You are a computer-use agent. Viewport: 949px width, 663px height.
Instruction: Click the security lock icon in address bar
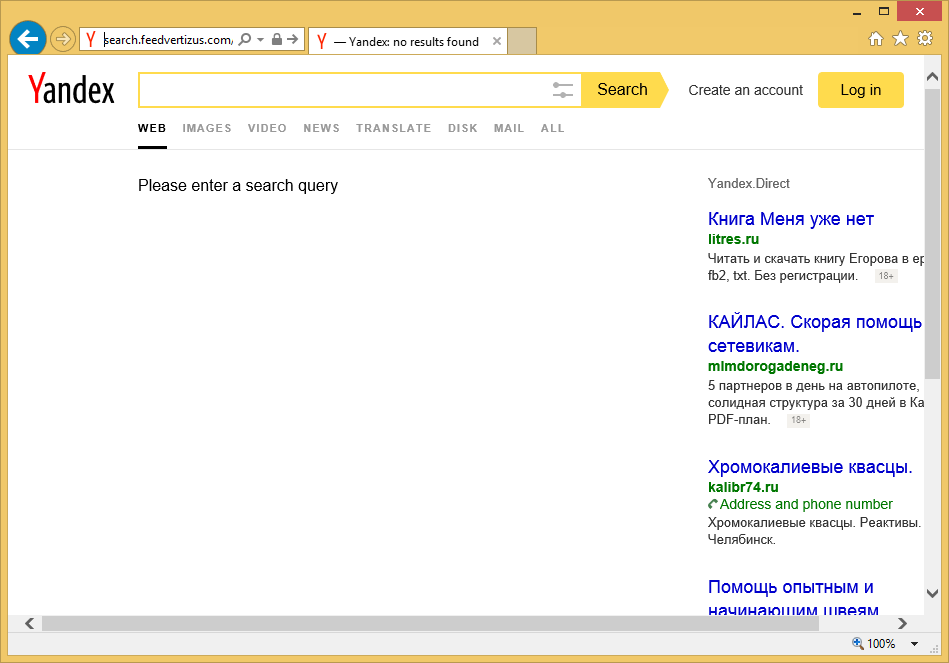(277, 40)
